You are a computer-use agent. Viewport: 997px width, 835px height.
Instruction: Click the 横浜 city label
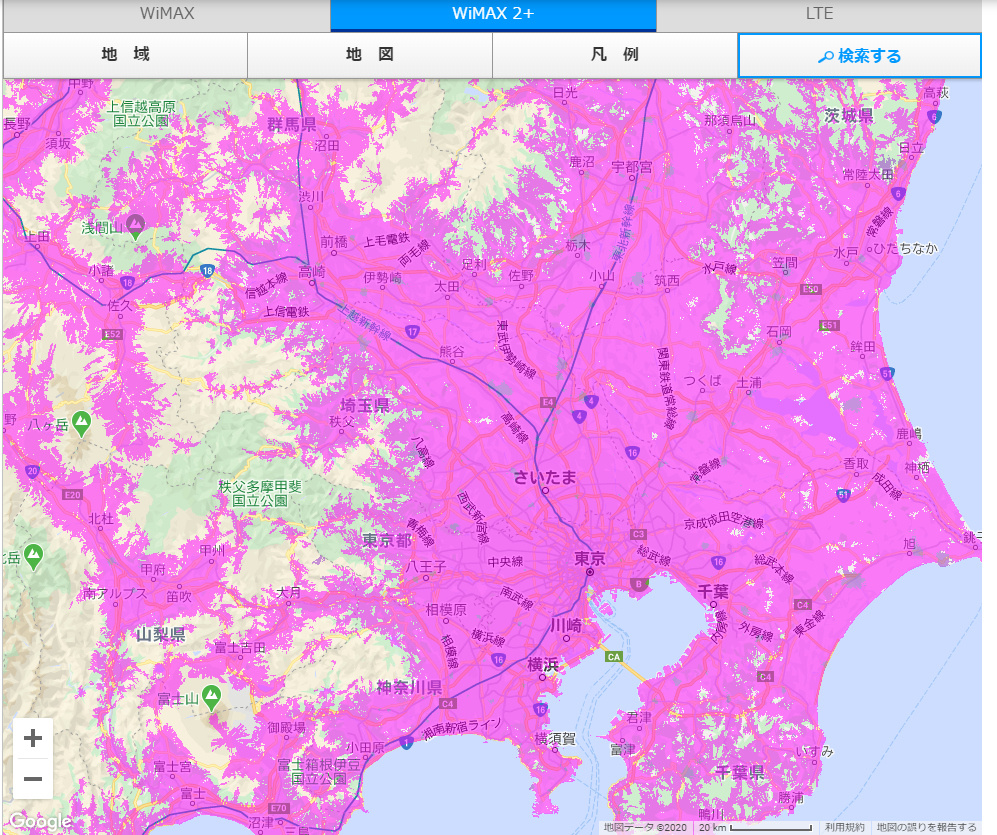[x=543, y=665]
